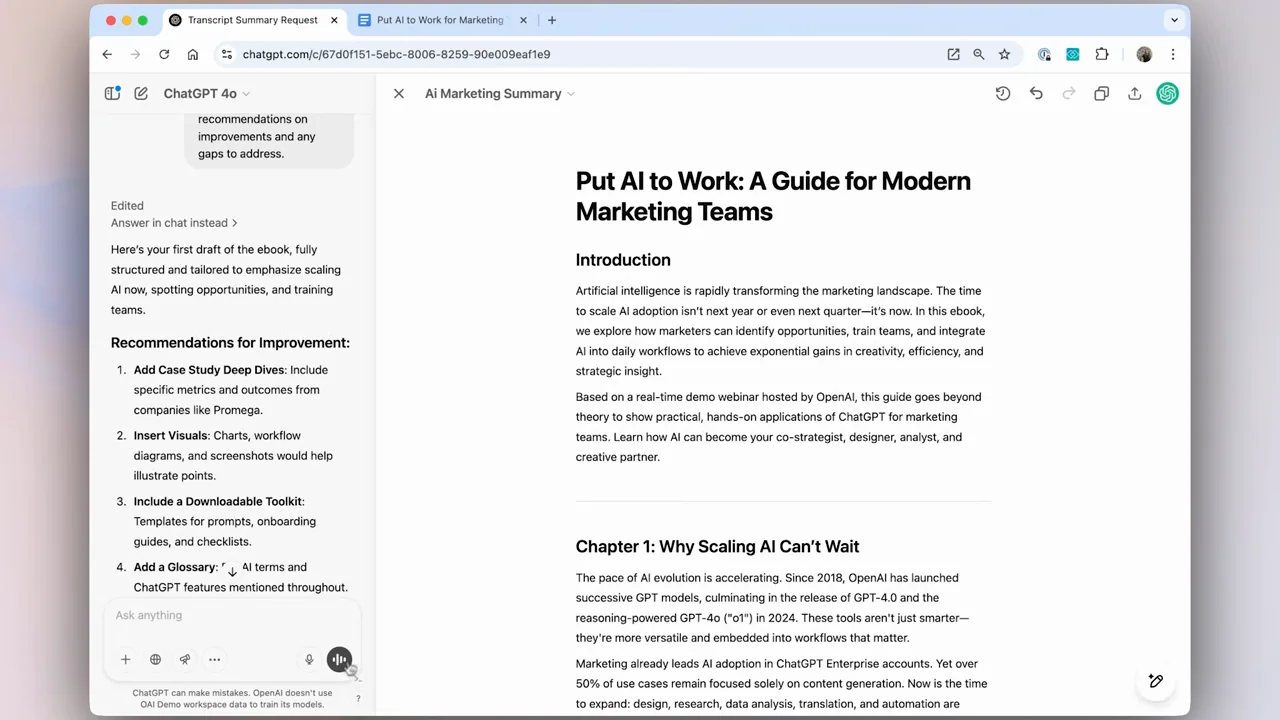Click the green ChatGPT profile avatar

coord(1167,93)
